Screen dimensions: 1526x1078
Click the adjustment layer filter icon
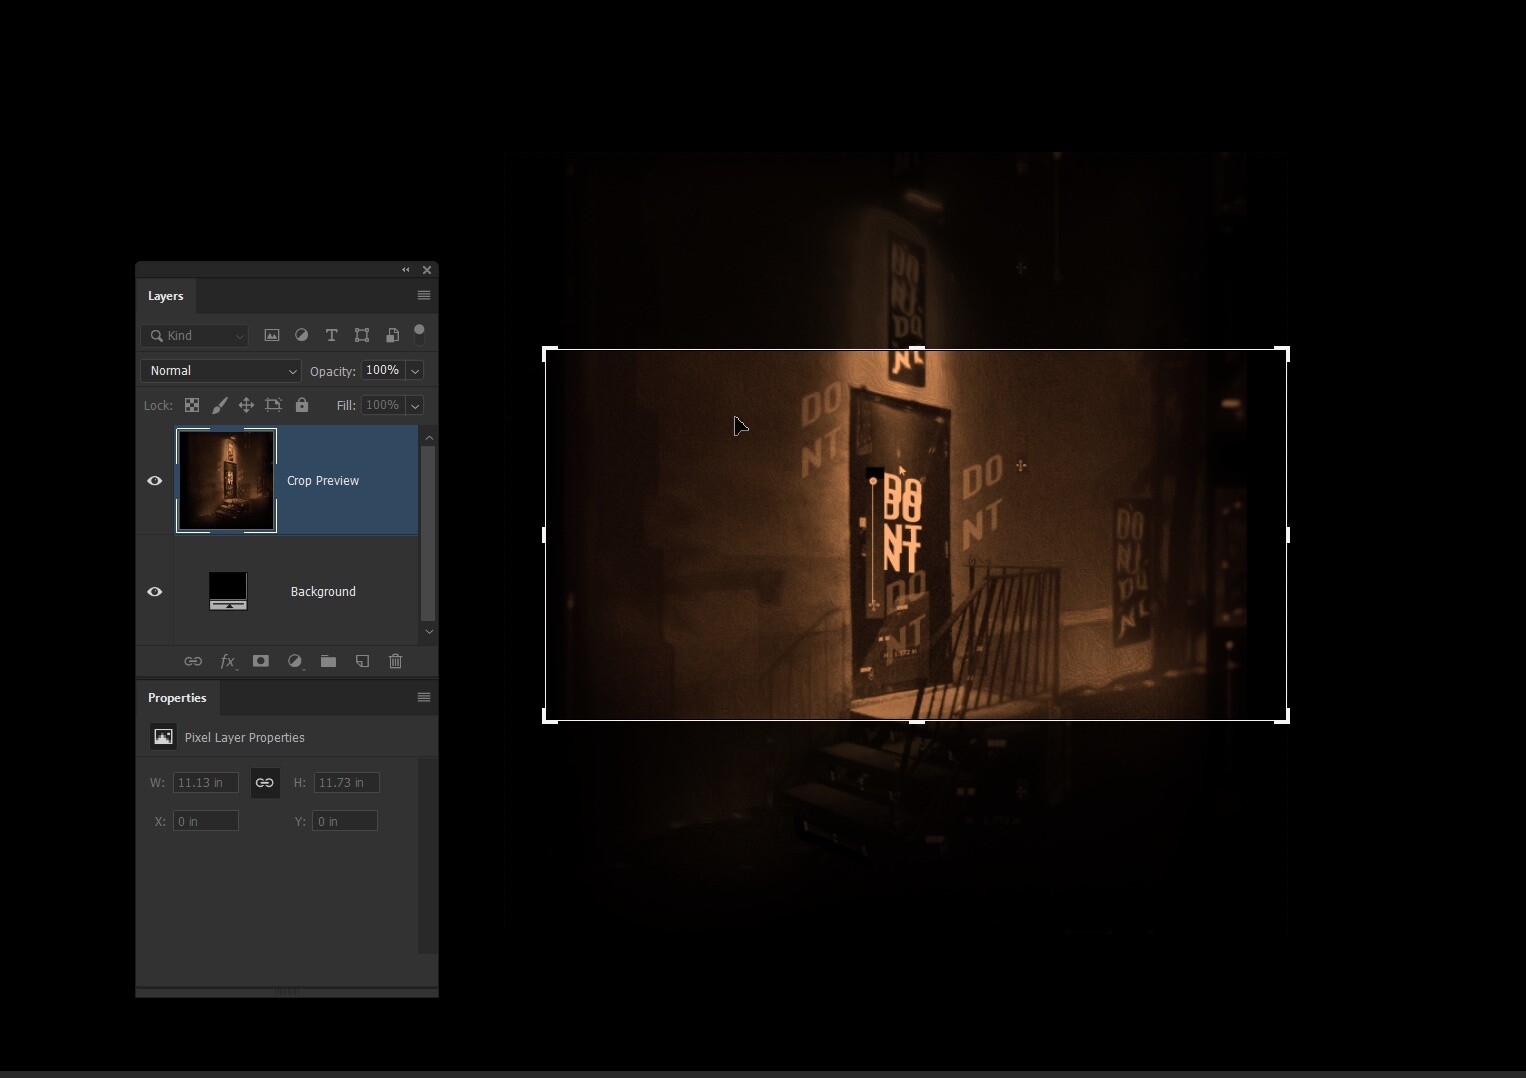click(x=301, y=336)
